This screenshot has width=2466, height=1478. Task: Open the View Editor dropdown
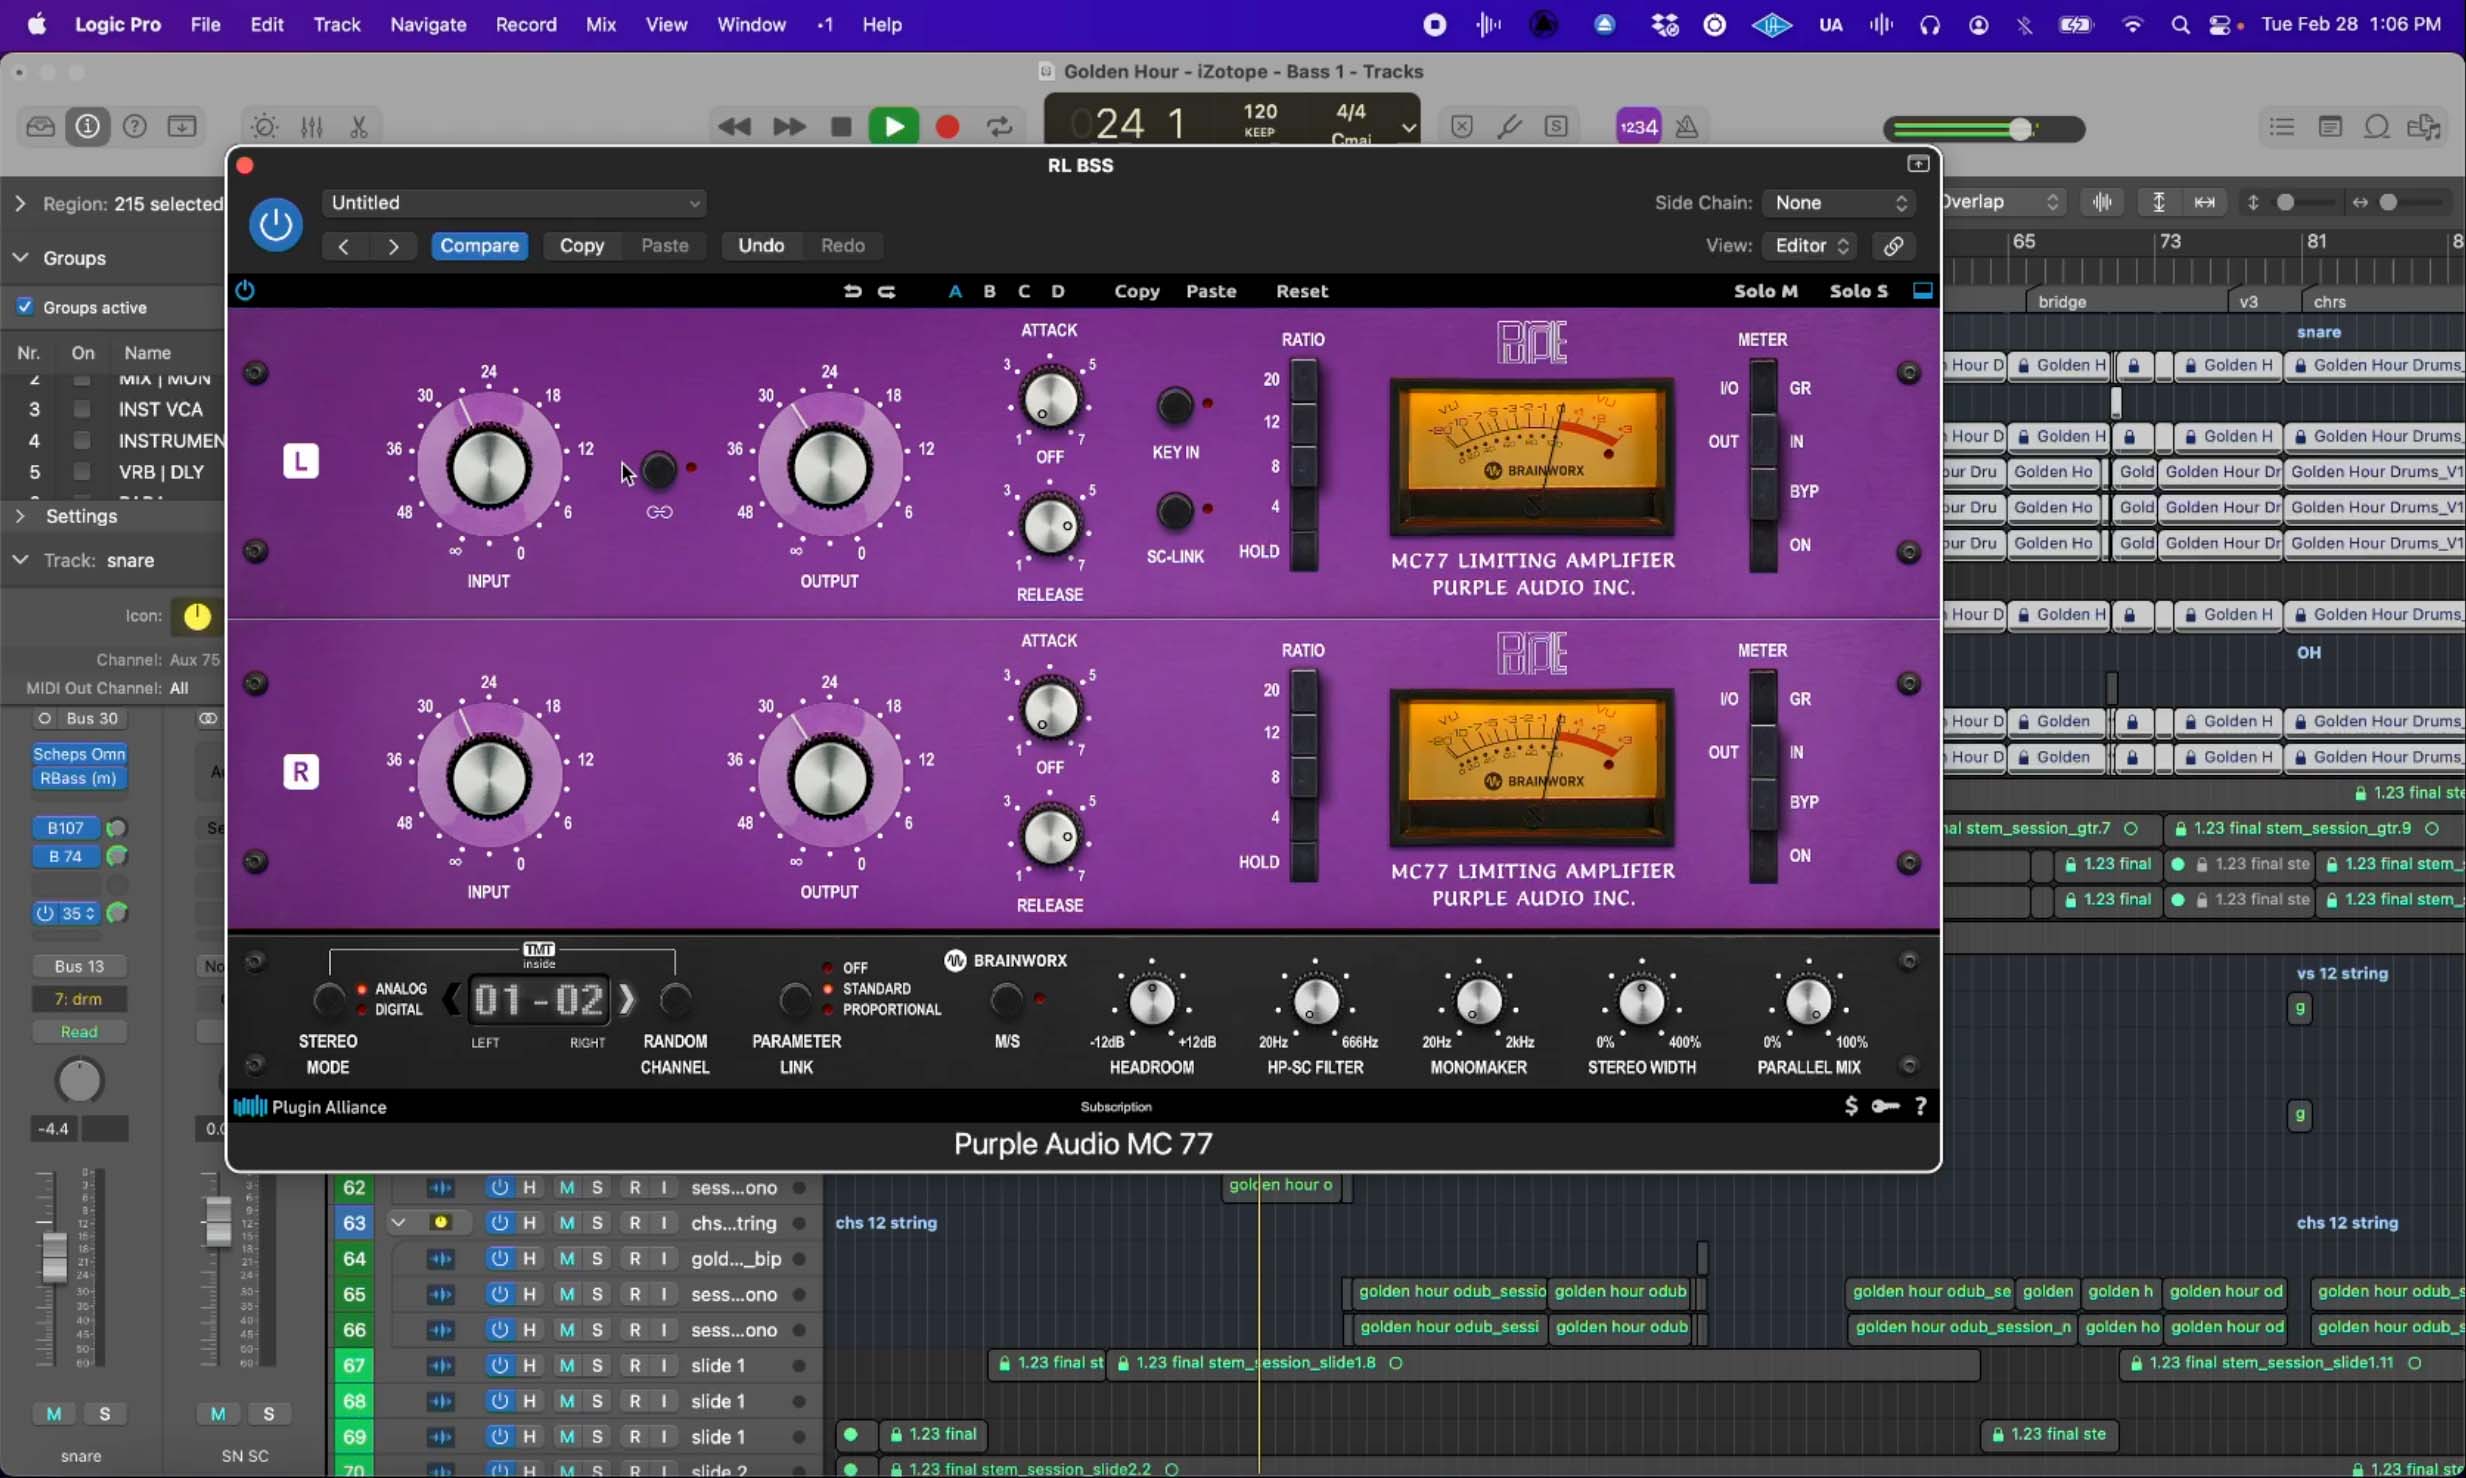coord(1810,246)
